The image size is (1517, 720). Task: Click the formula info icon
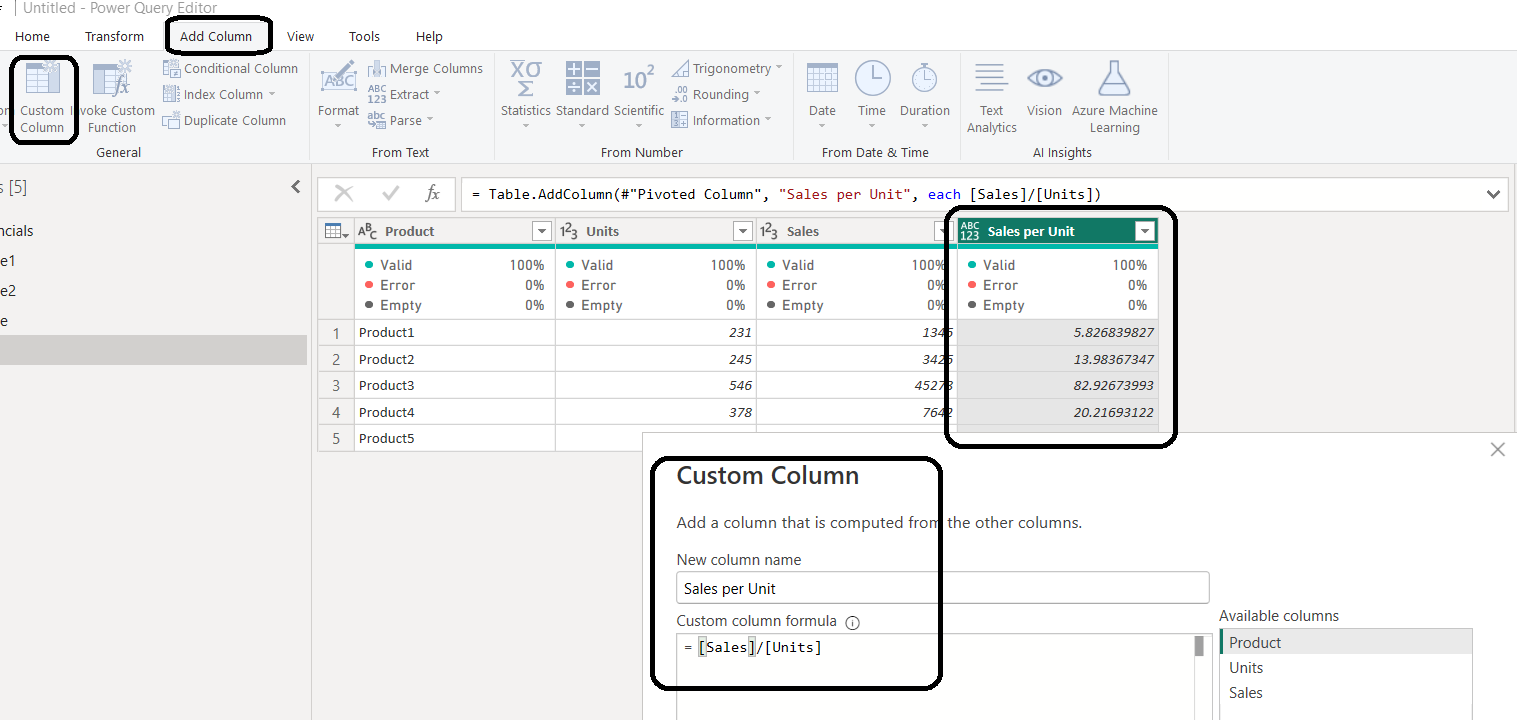point(852,622)
